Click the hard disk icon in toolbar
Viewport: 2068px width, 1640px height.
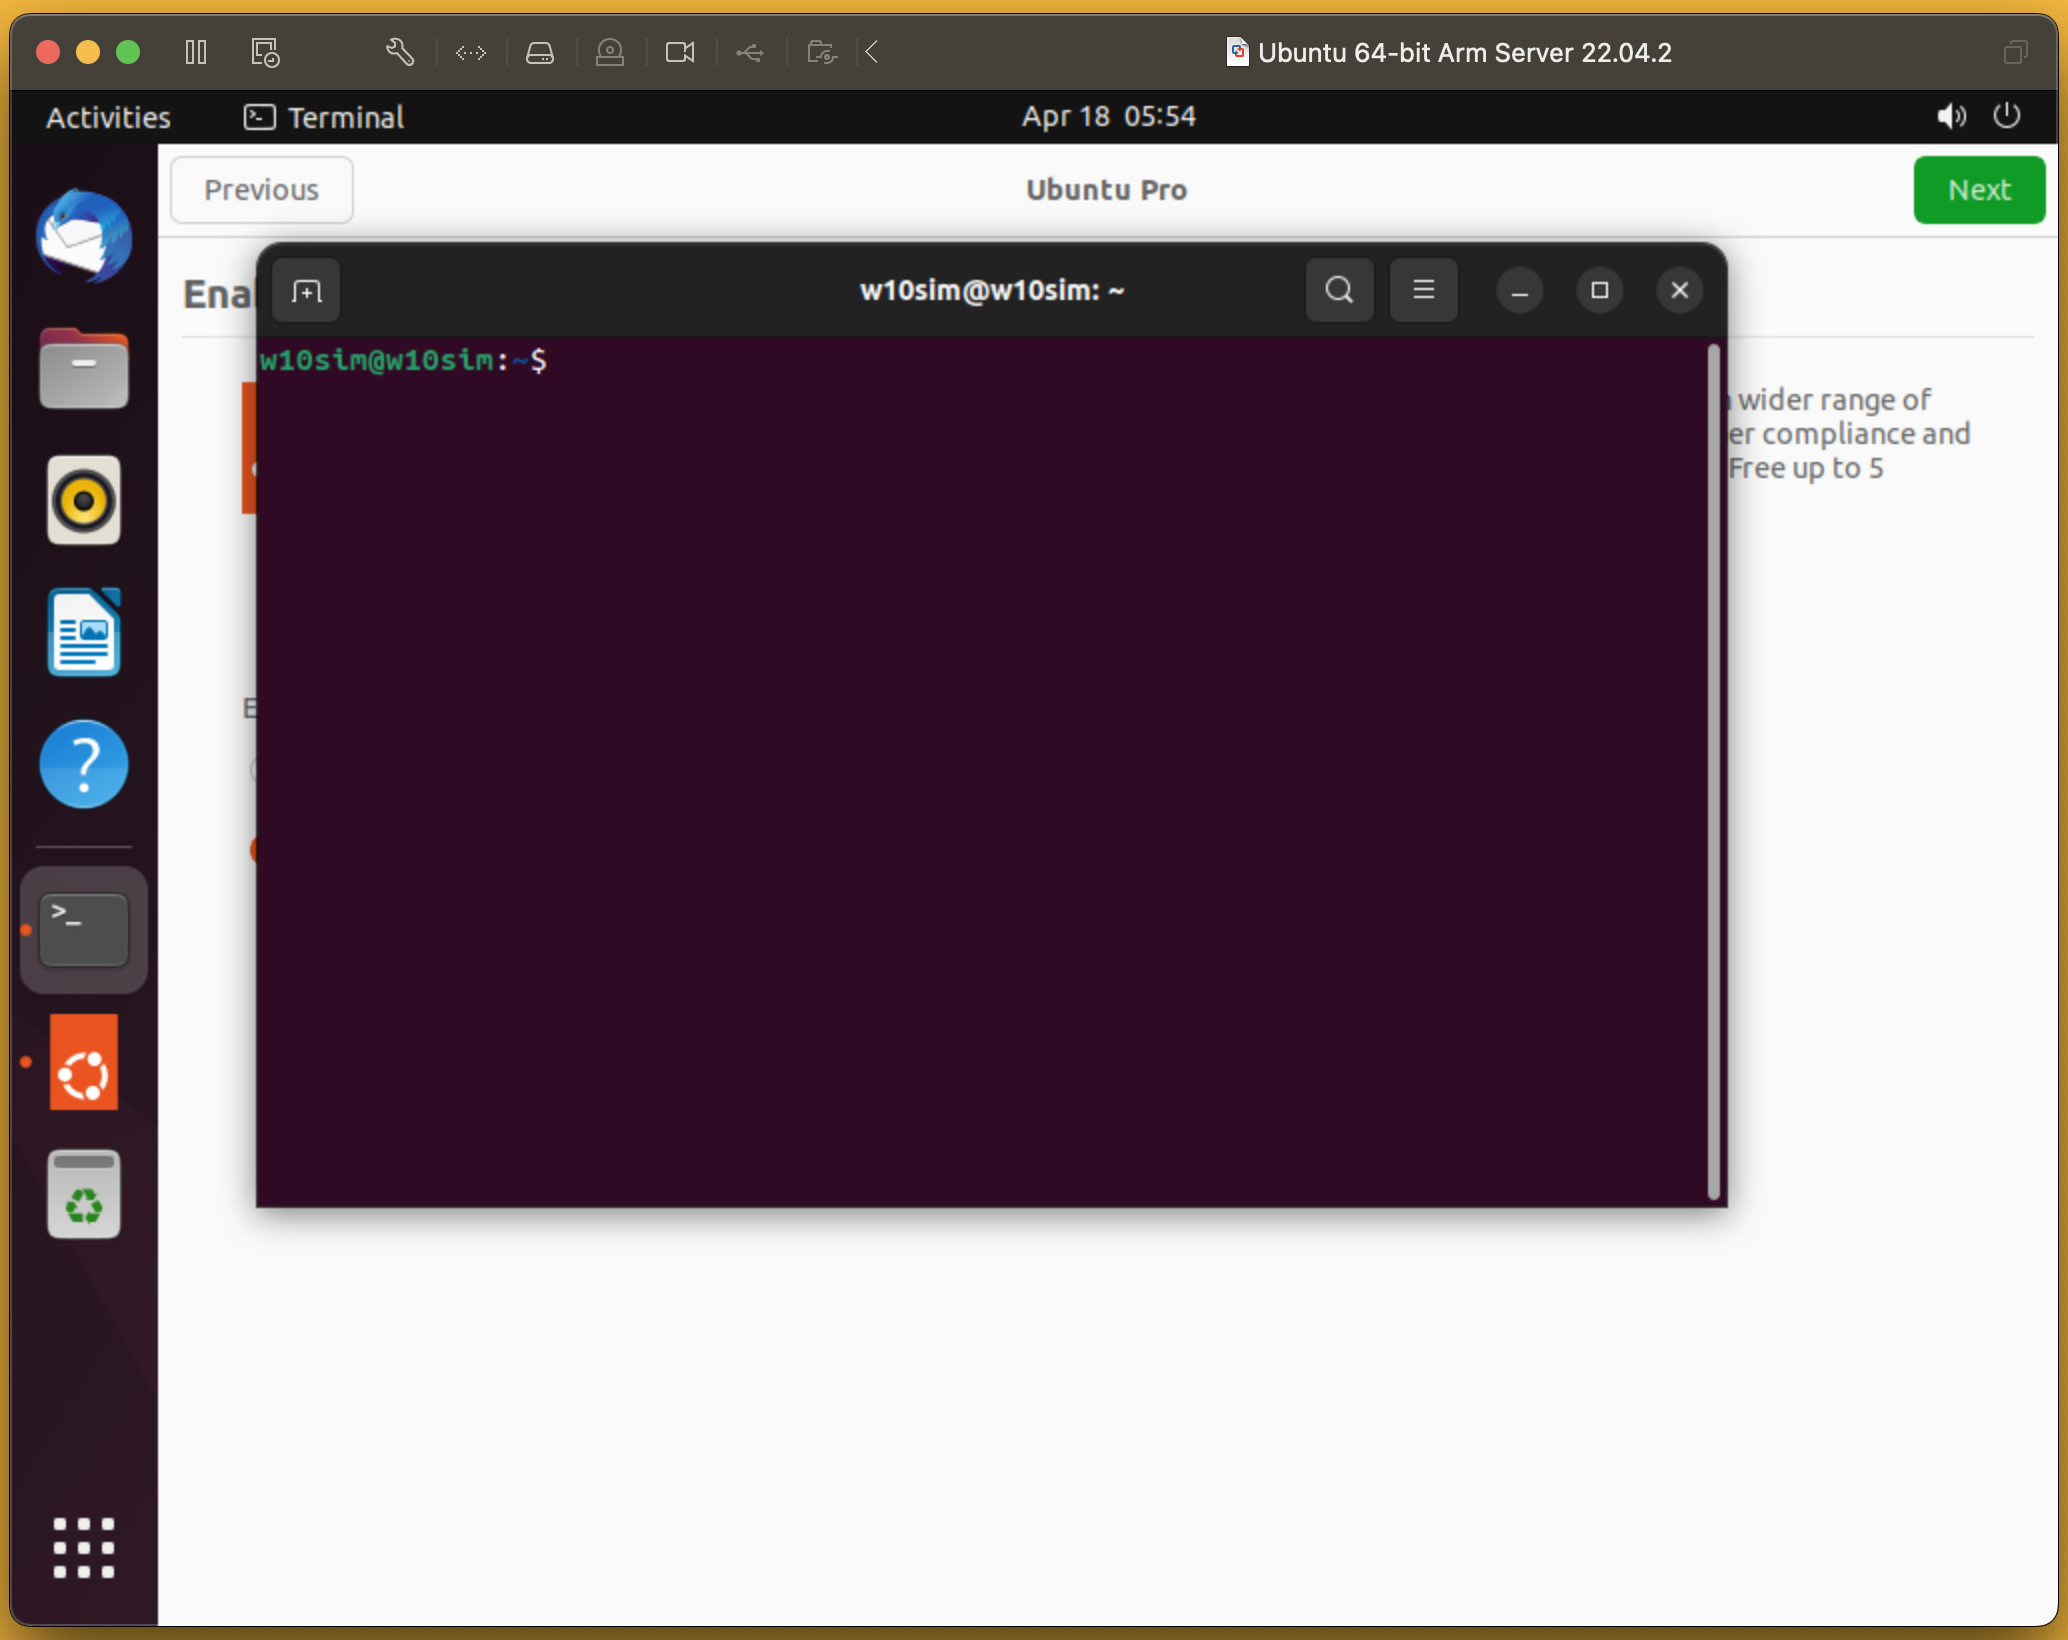[x=540, y=52]
